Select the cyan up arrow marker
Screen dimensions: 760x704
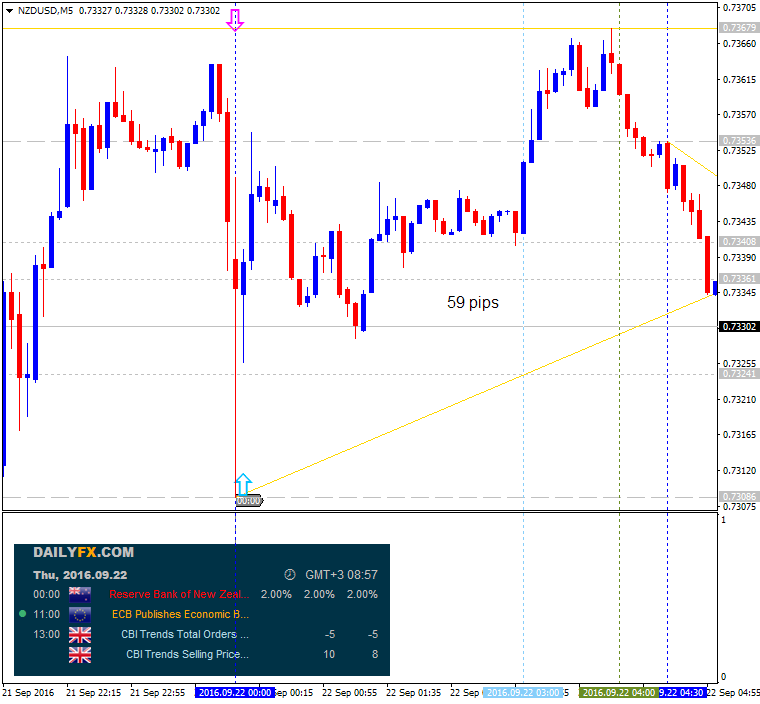tap(243, 484)
